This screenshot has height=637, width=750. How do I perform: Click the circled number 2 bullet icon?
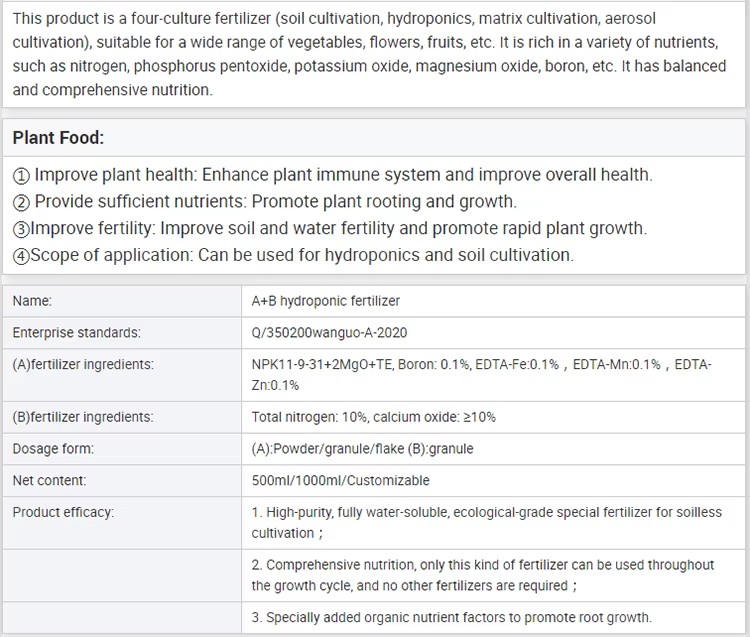click(x=21, y=202)
